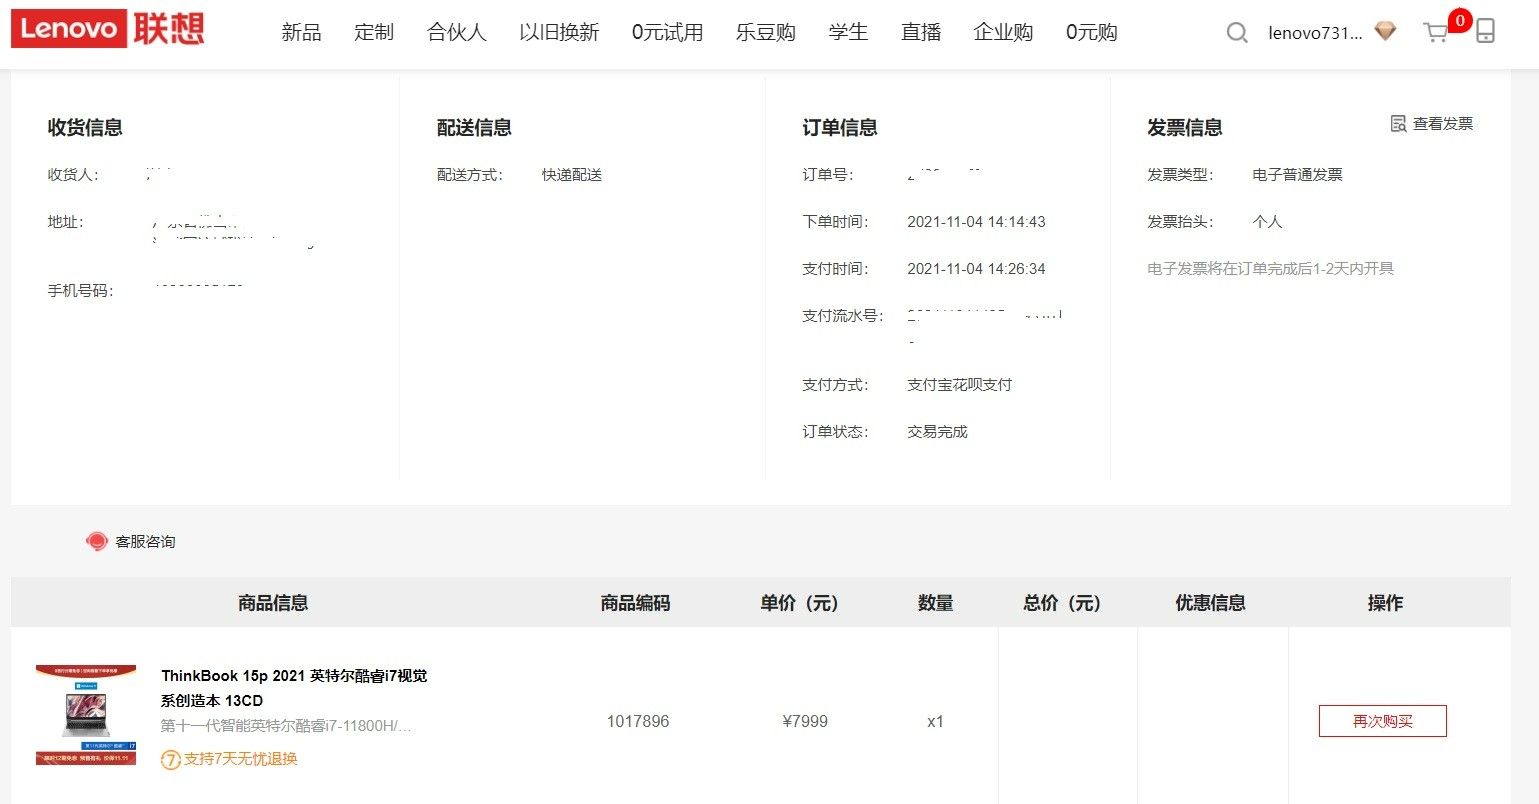Click the 收货信息 heading

[x=85, y=128]
